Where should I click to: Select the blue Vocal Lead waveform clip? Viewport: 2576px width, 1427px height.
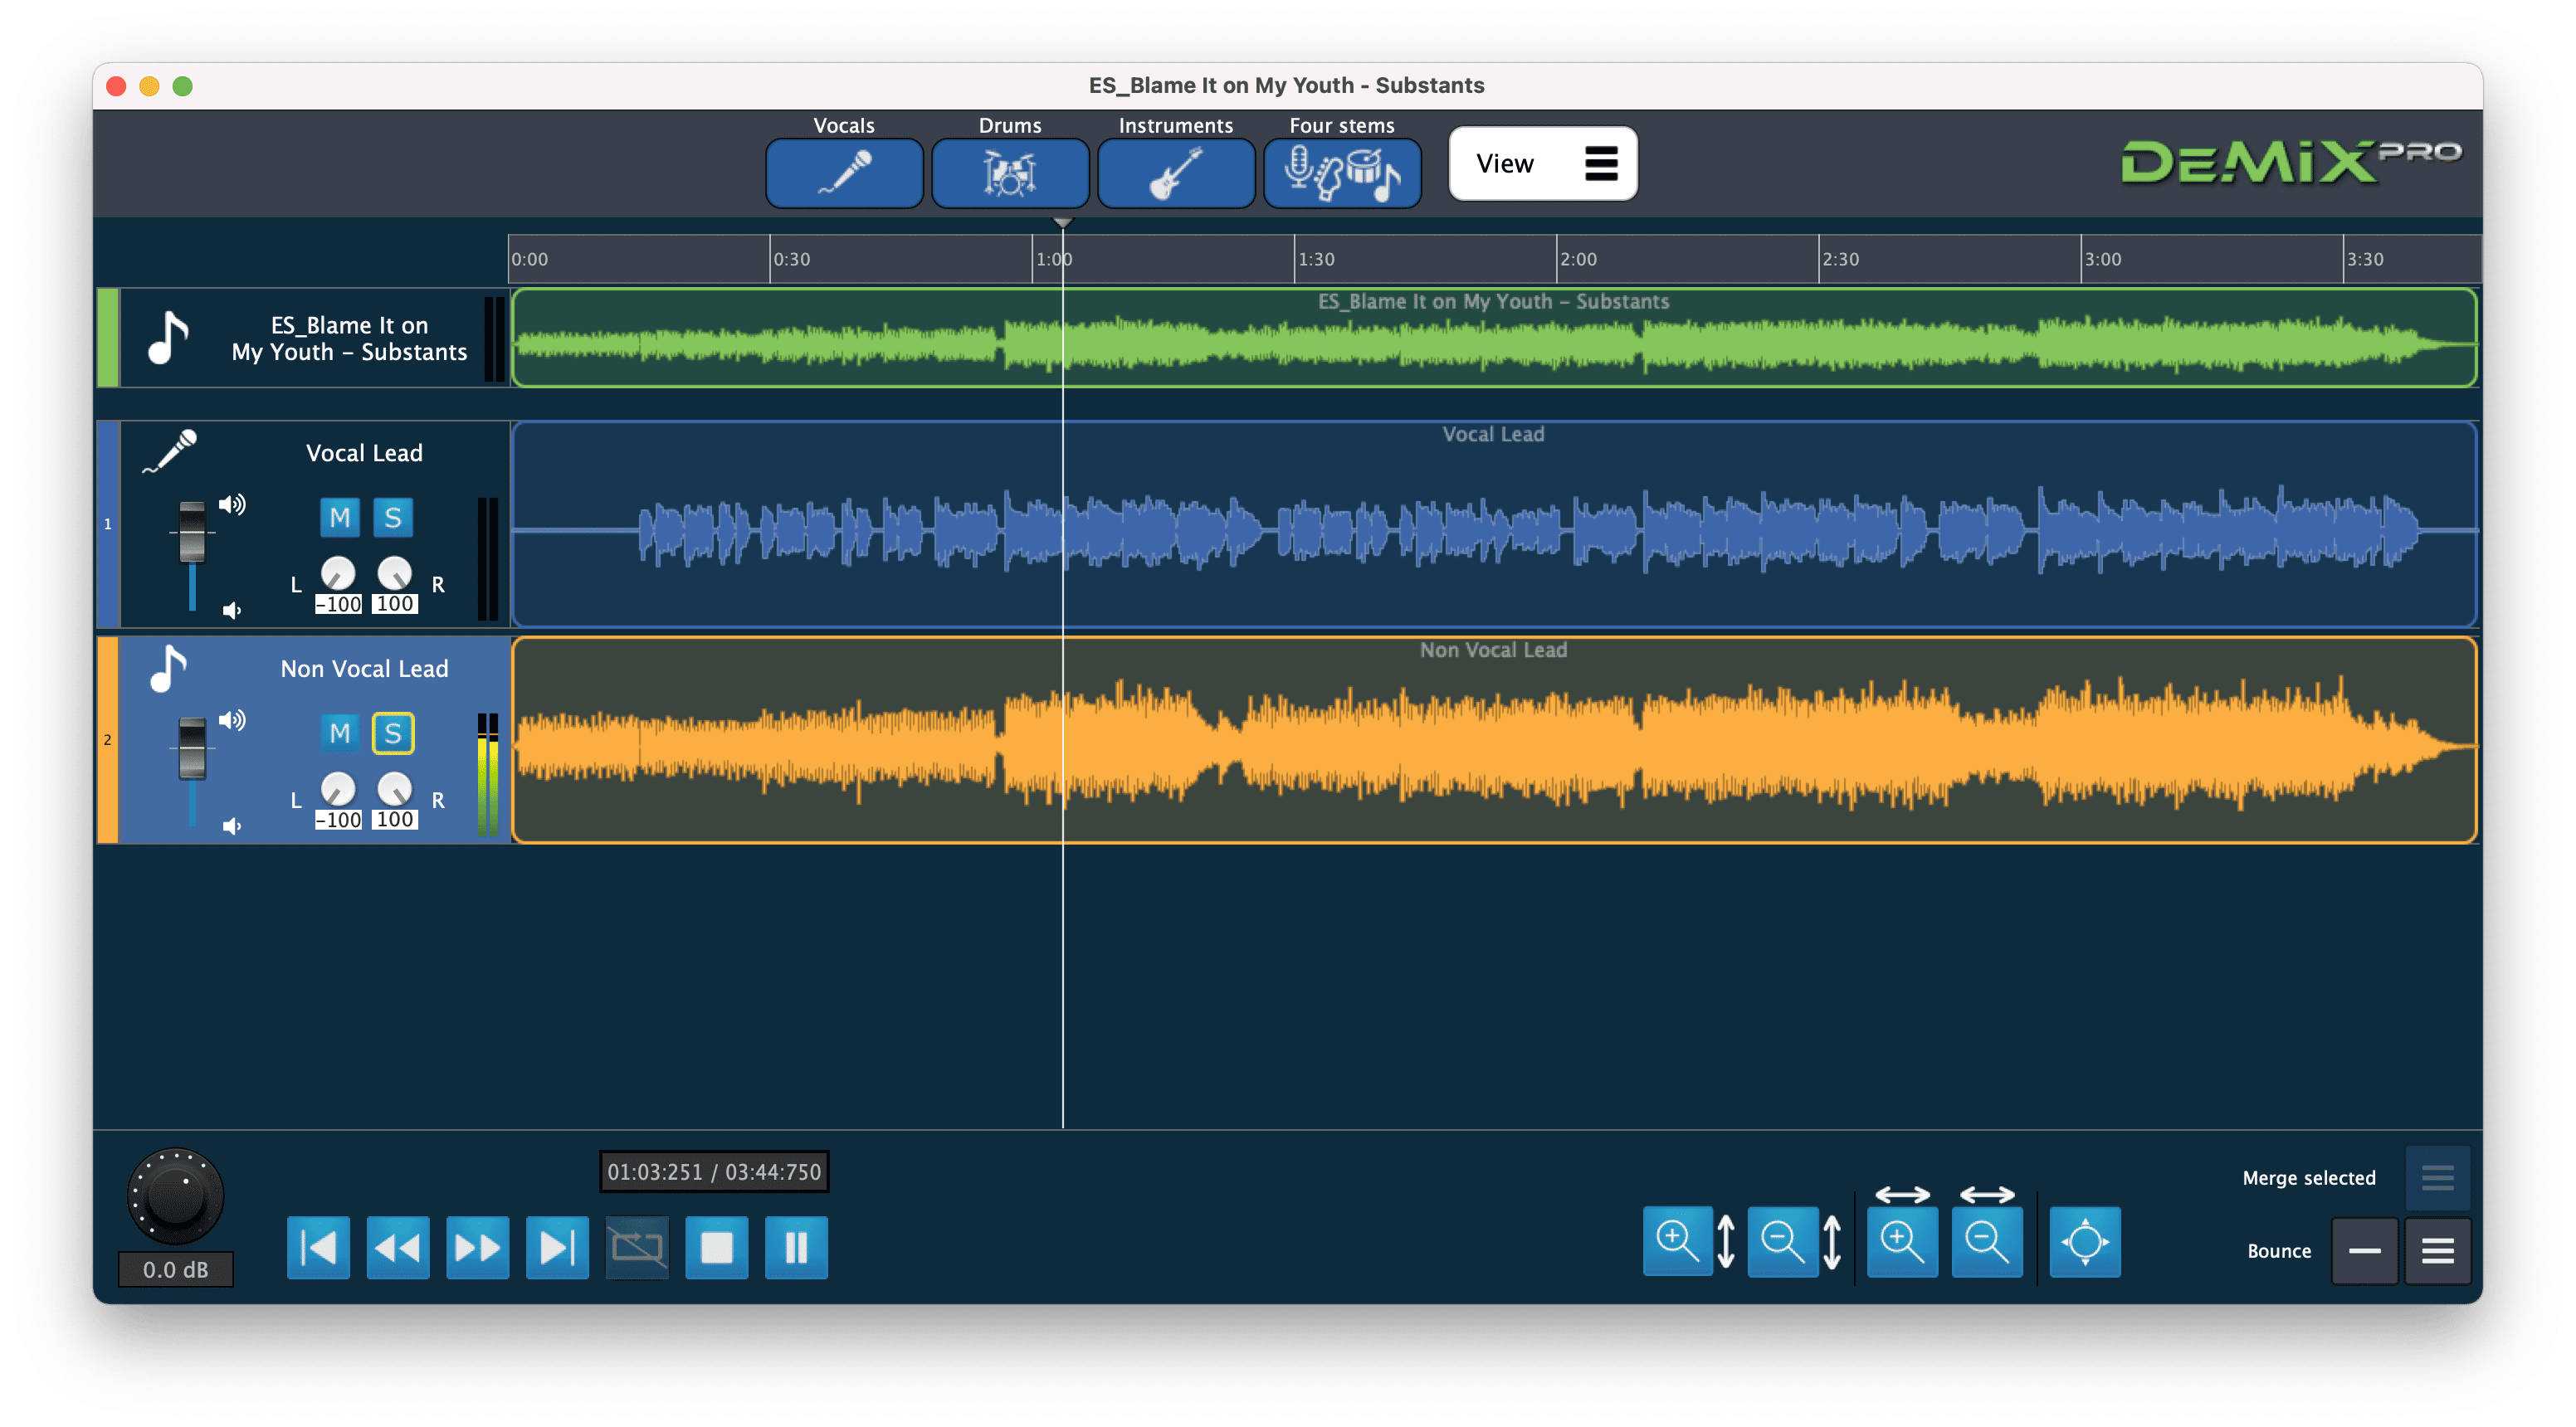tap(1494, 524)
